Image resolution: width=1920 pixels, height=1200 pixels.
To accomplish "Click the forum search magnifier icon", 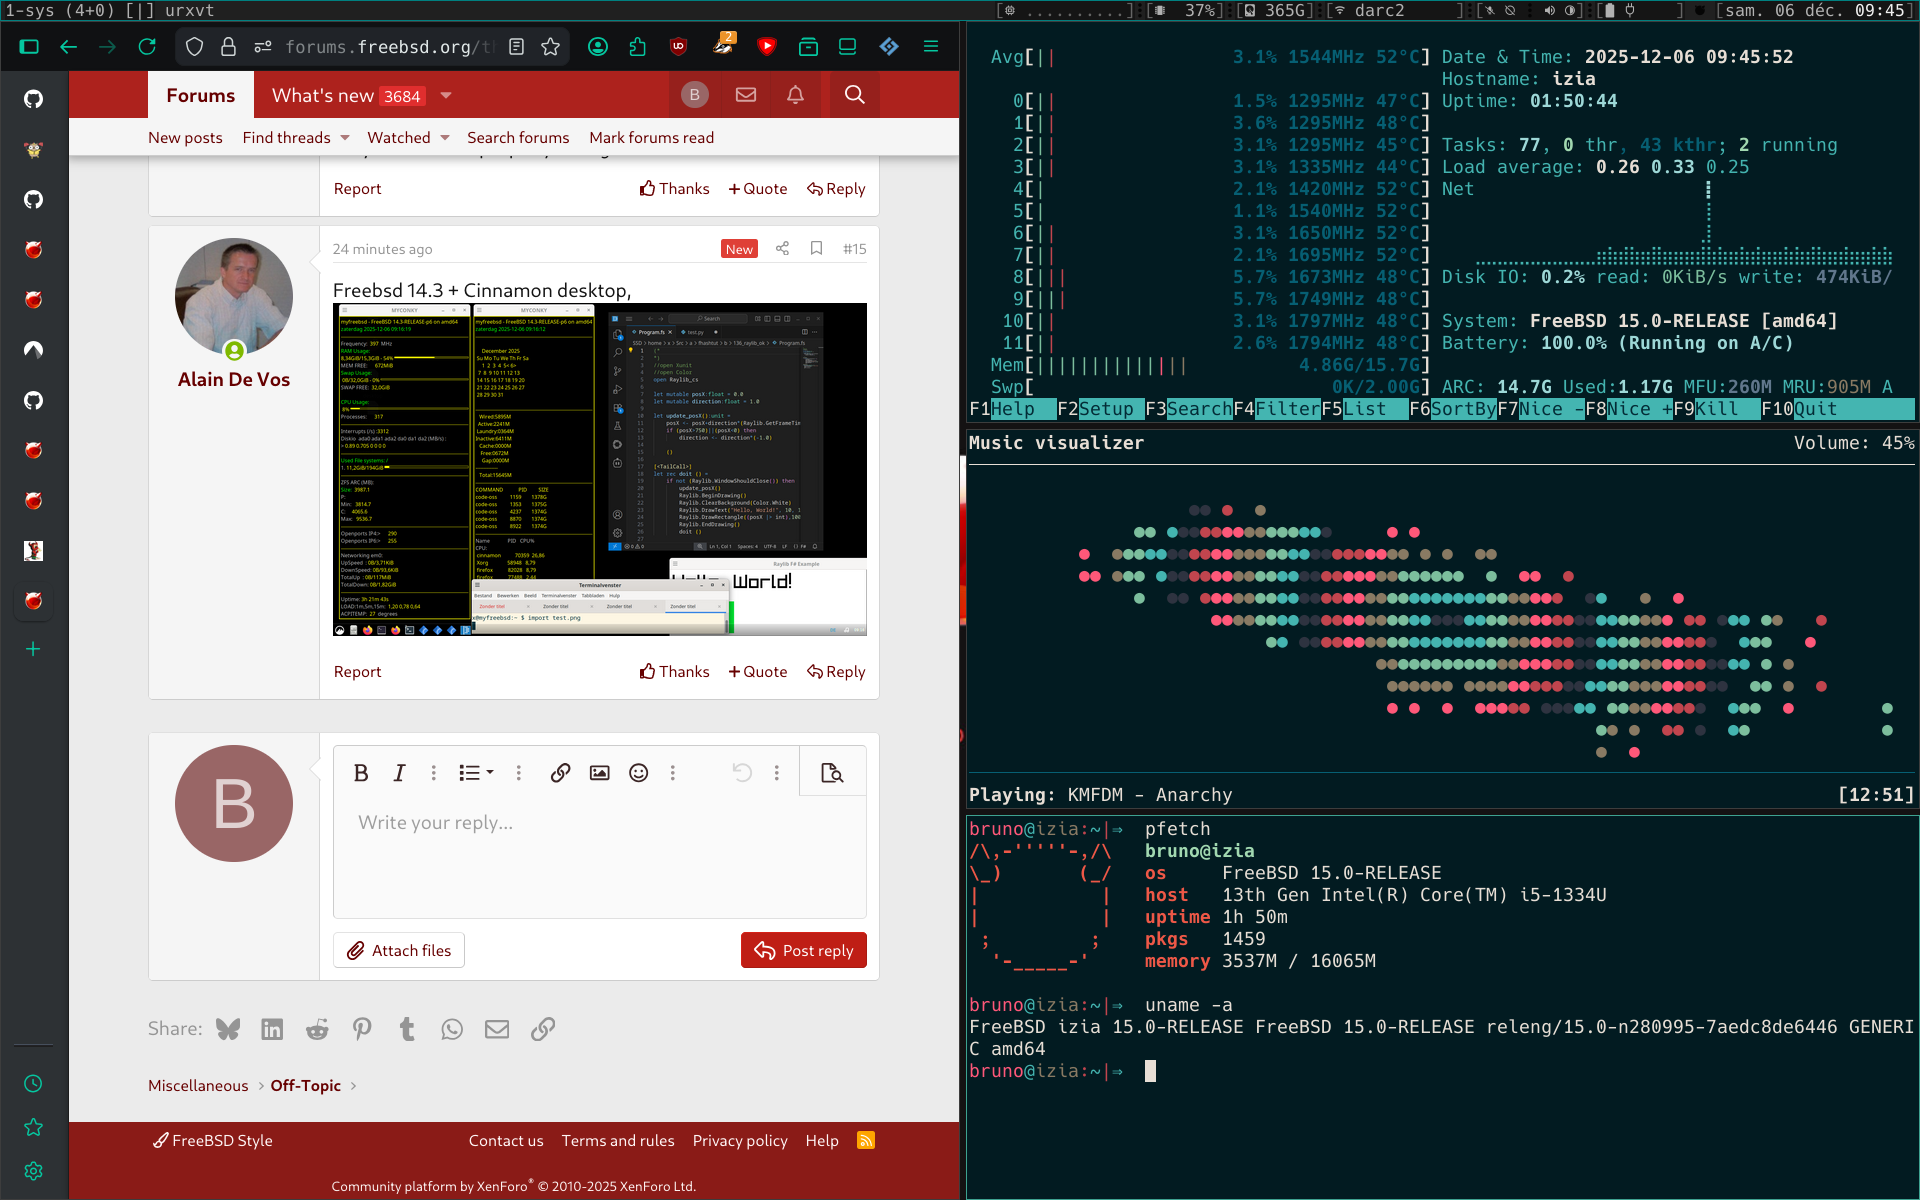I will coord(854,95).
